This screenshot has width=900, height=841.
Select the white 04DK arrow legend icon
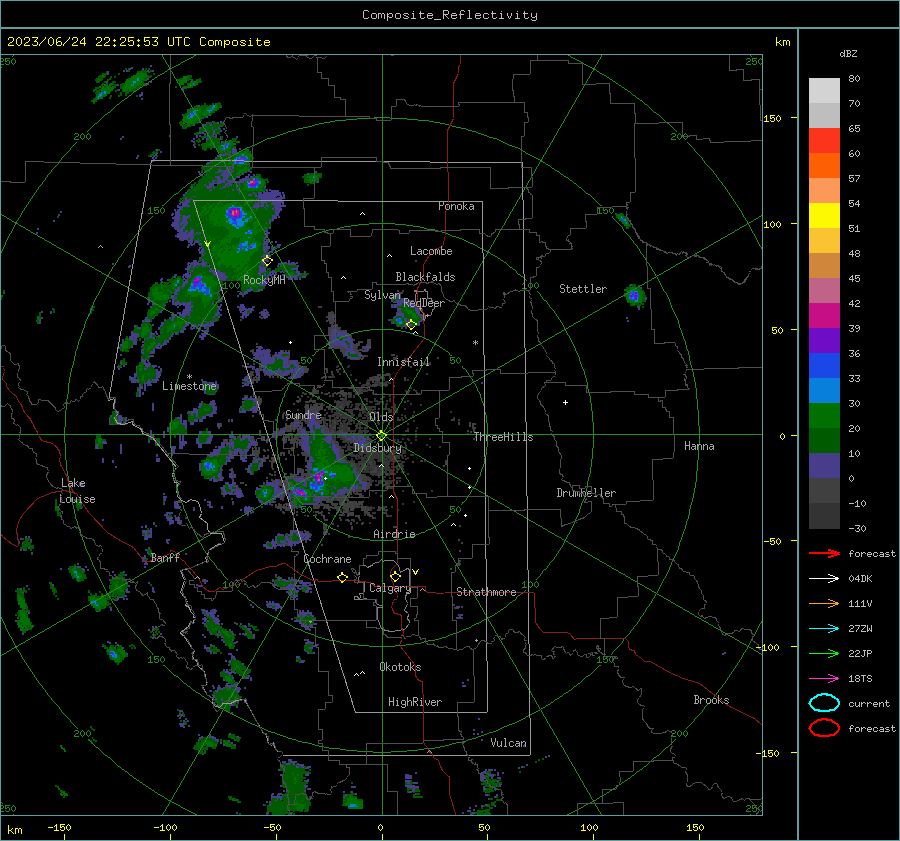tap(824, 579)
